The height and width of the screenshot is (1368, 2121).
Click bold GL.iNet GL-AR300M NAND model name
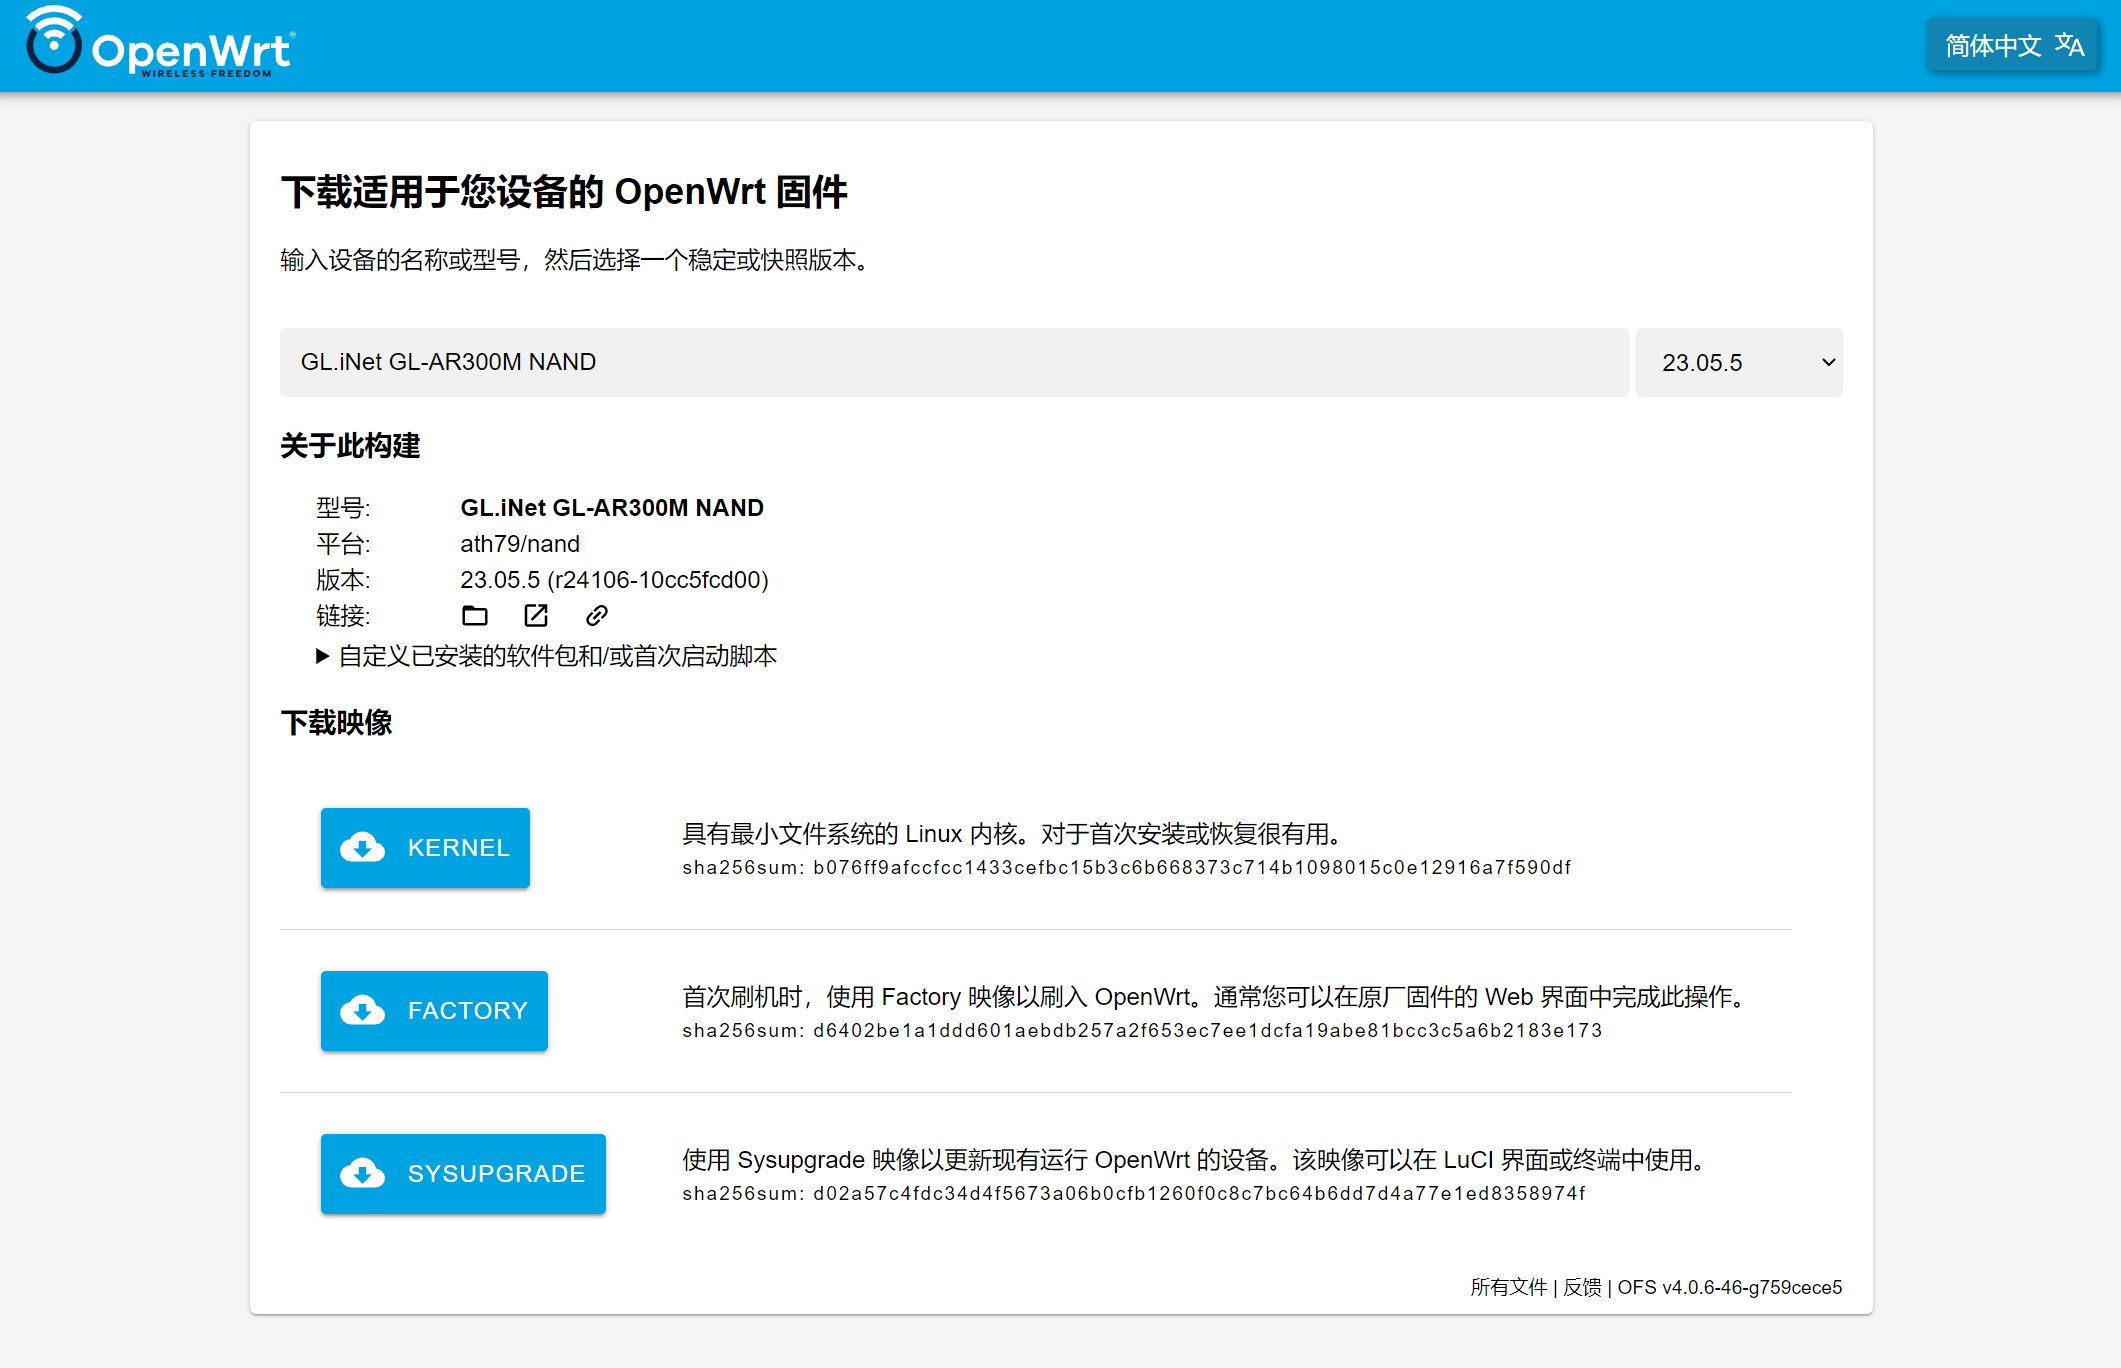(612, 508)
